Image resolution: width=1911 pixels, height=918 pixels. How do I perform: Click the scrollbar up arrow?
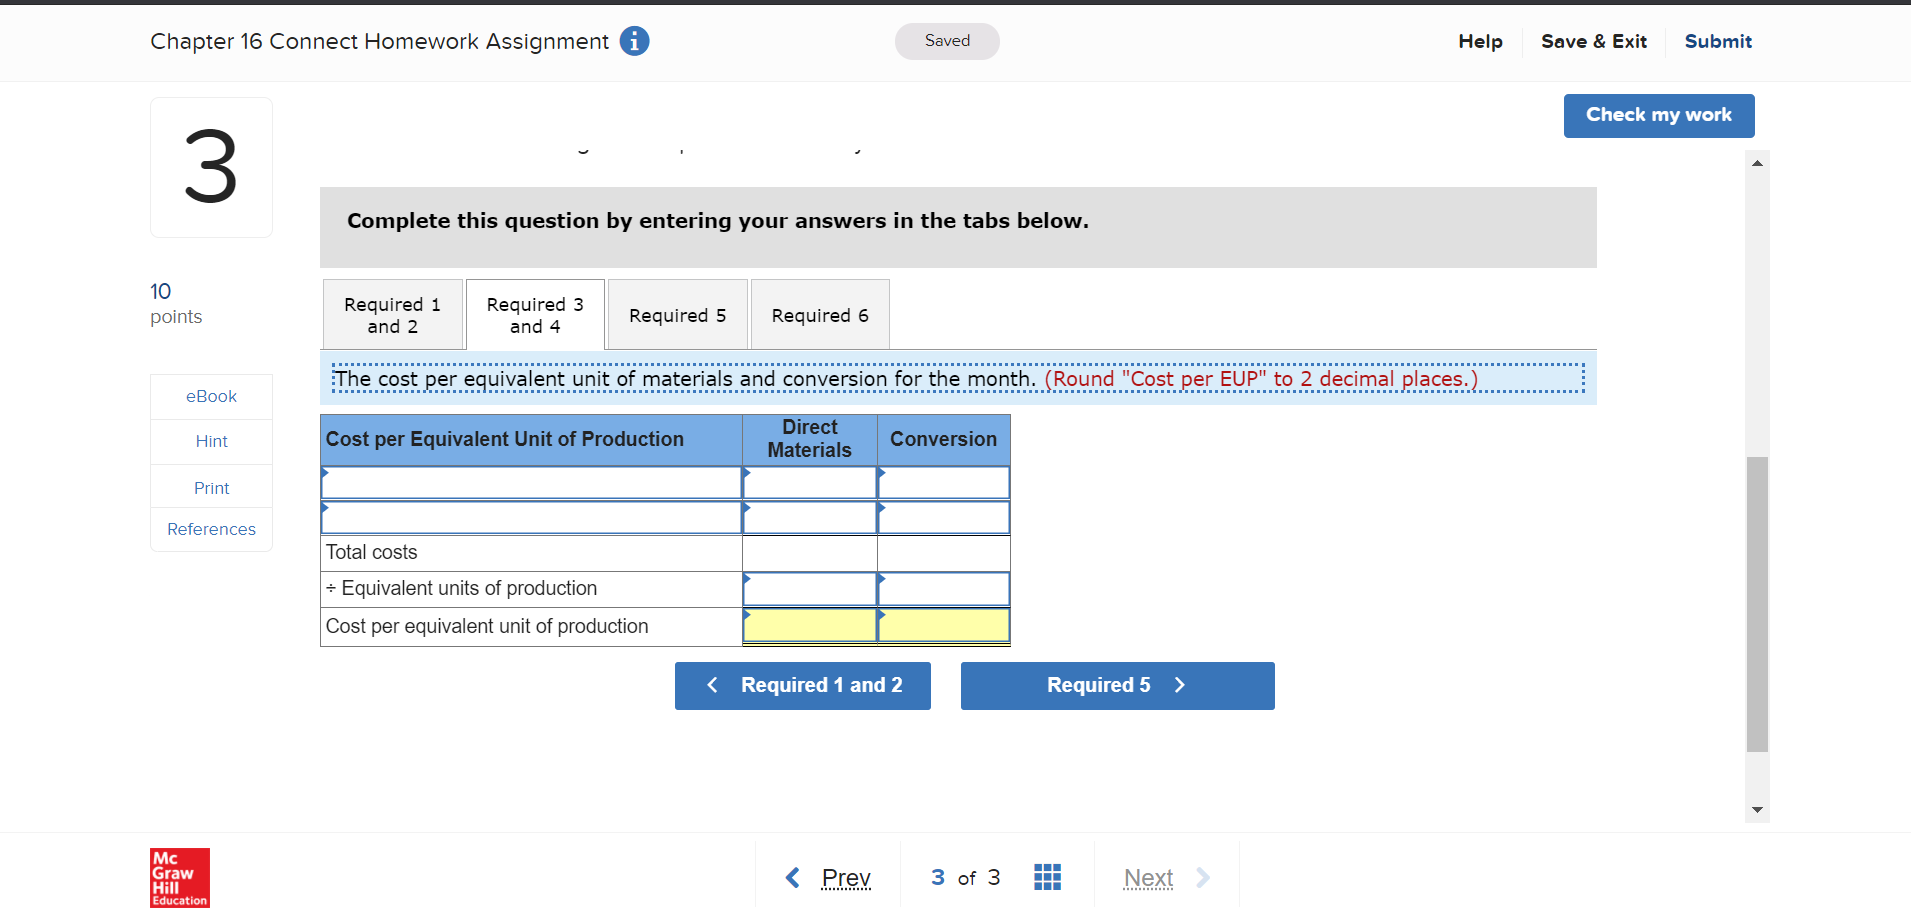coord(1757,162)
